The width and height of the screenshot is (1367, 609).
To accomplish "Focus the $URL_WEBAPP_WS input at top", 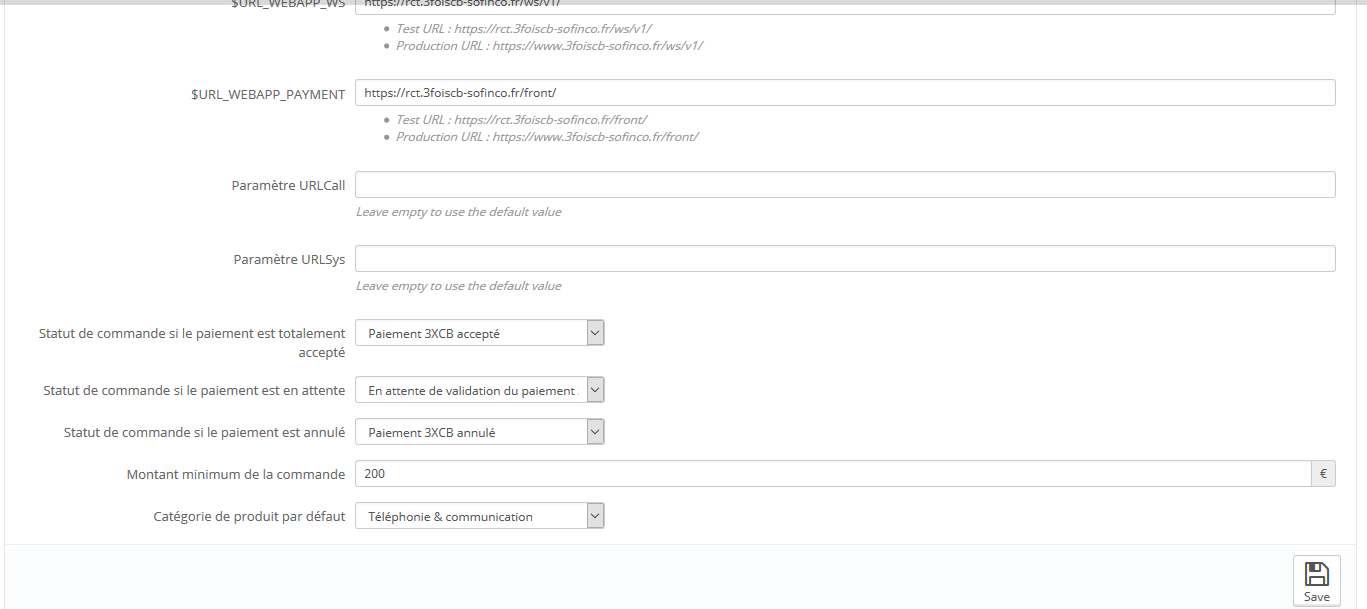I will click(845, 5).
